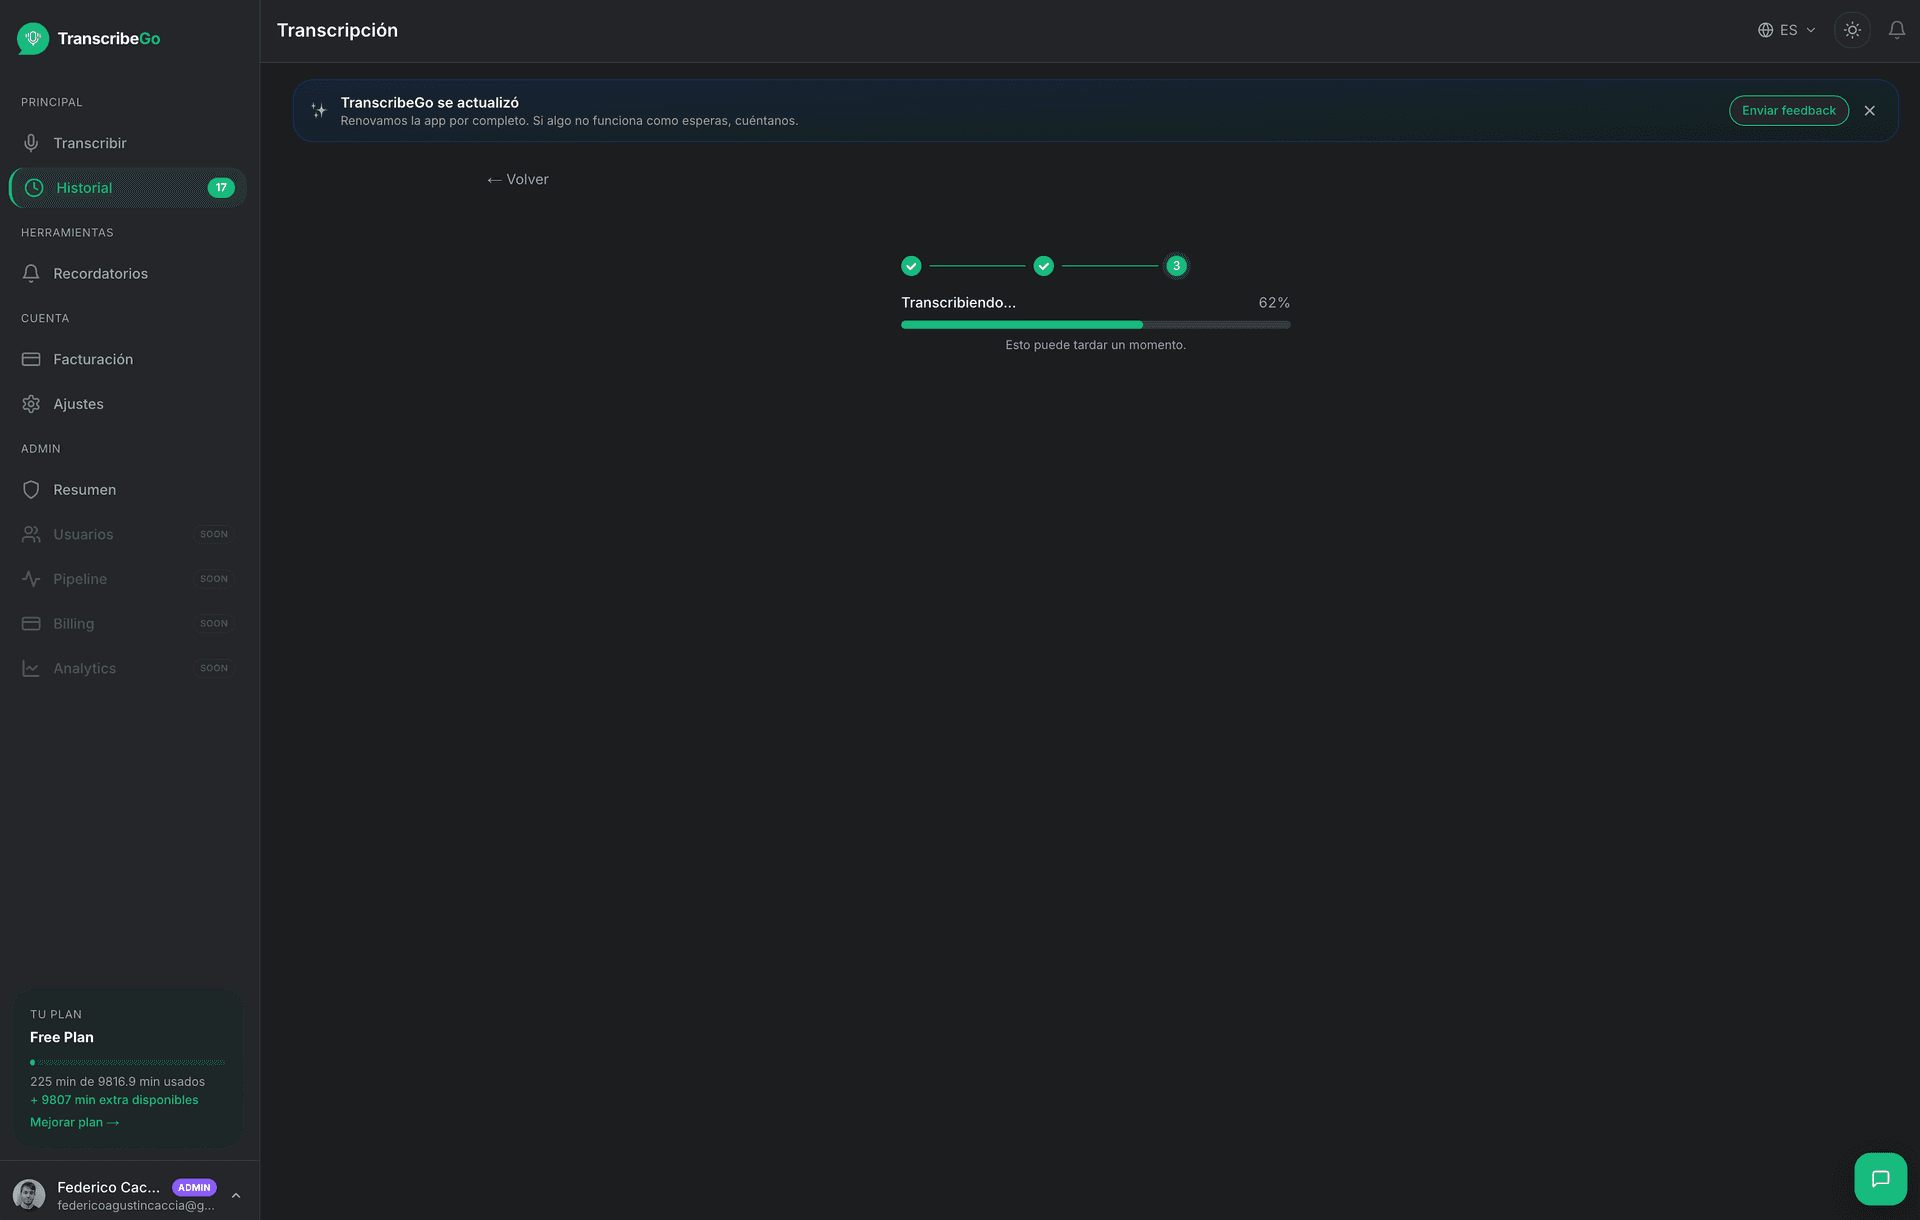Open the Recordatorios bell icon
Screen dimensions: 1920x1220
coord(31,273)
